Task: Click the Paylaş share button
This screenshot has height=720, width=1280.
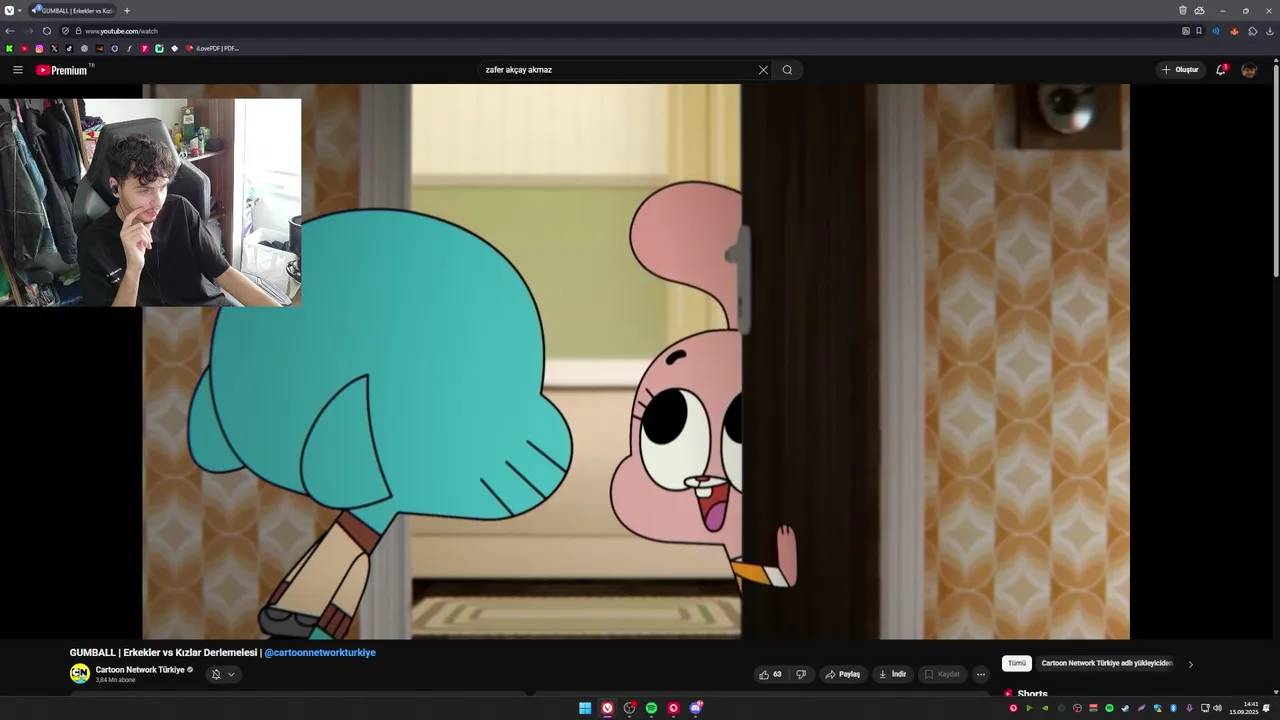Action: [843, 674]
